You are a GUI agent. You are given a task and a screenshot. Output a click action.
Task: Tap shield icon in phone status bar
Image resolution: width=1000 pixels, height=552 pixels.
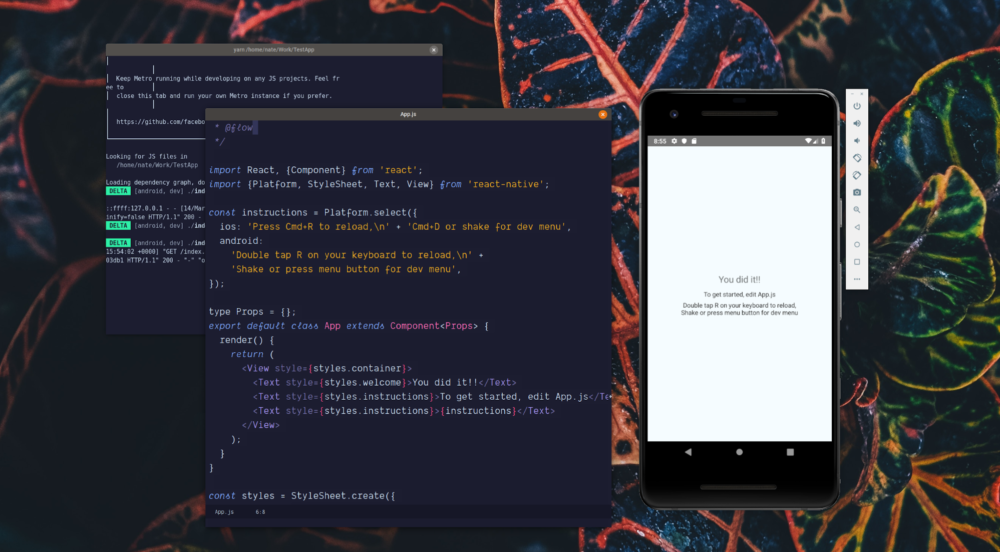coord(684,141)
